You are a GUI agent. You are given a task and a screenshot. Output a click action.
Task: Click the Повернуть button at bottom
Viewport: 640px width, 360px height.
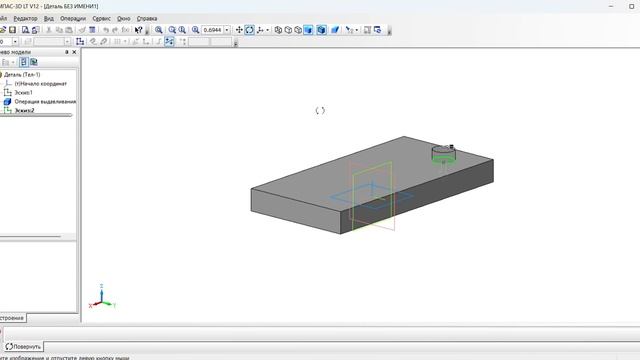pyautogui.click(x=23, y=347)
